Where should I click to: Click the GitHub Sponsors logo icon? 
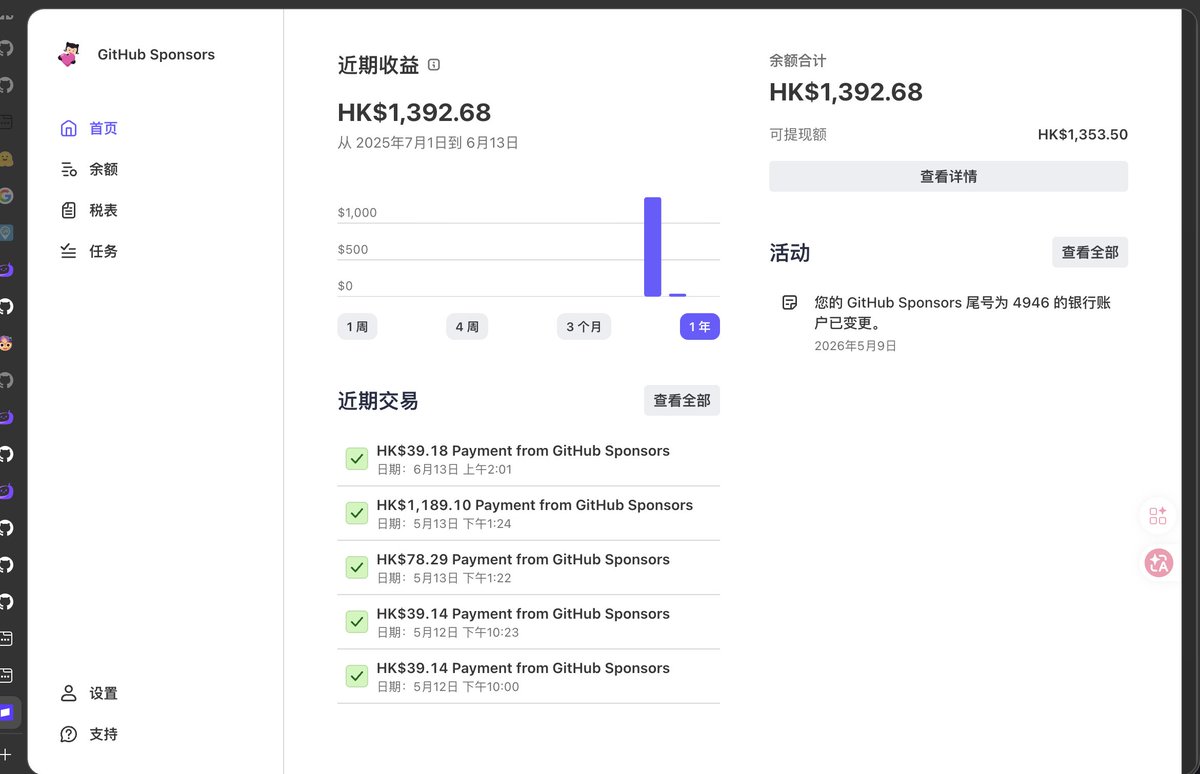pyautogui.click(x=68, y=55)
